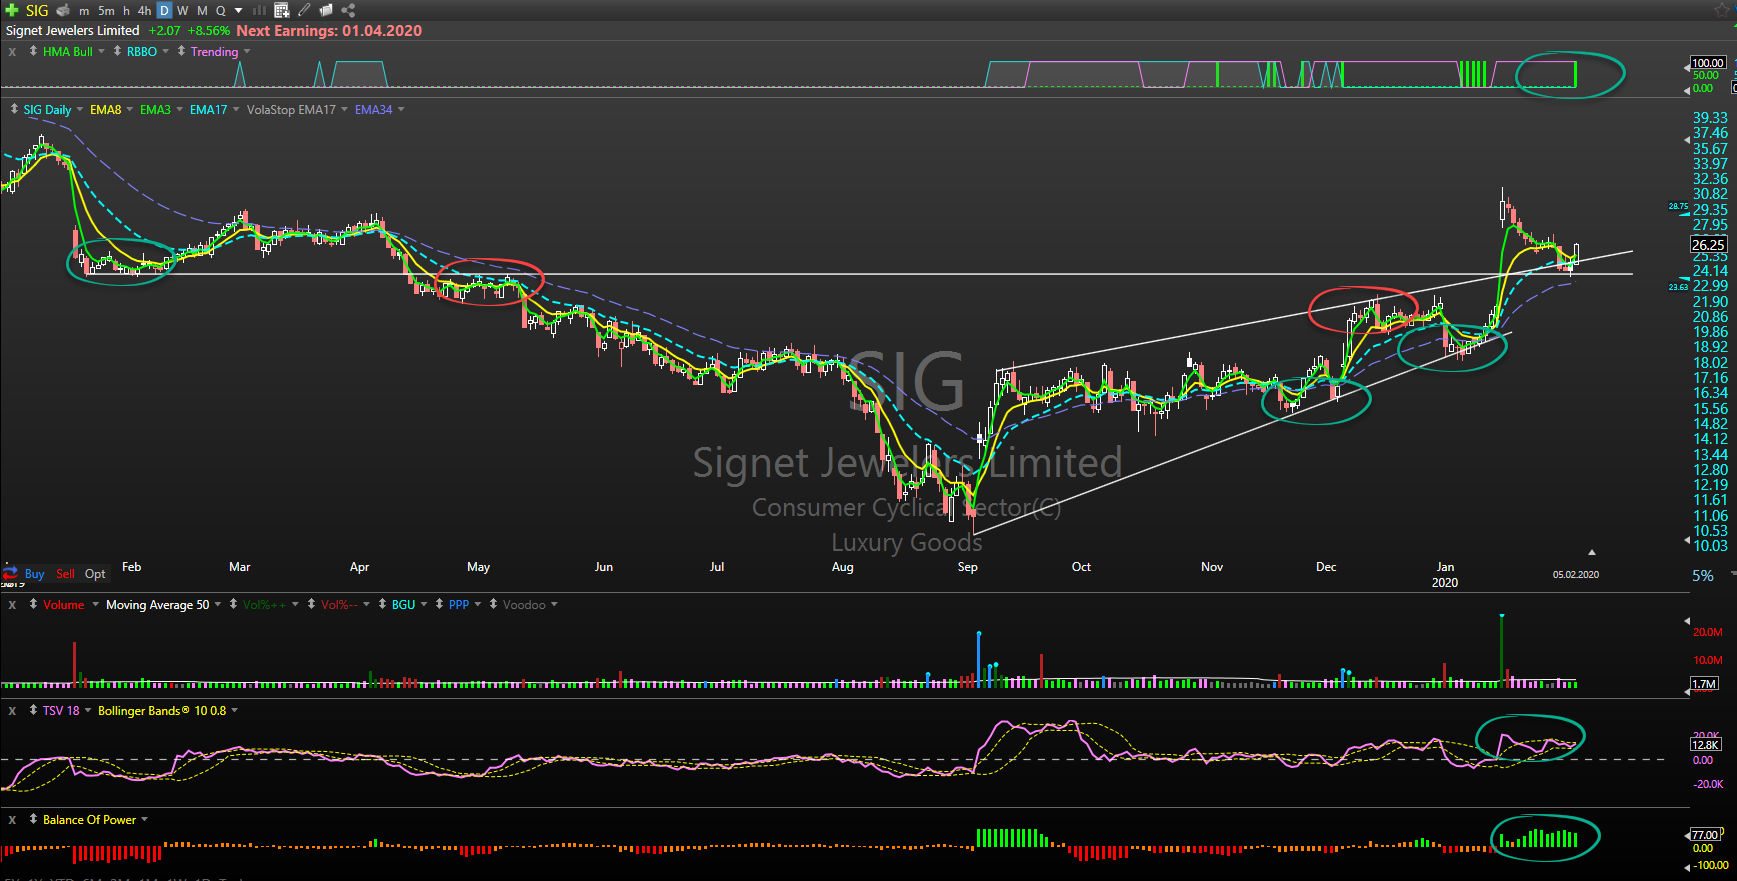Image resolution: width=1737 pixels, height=881 pixels.
Task: Click the favorite star icon
Action: 1721,10
